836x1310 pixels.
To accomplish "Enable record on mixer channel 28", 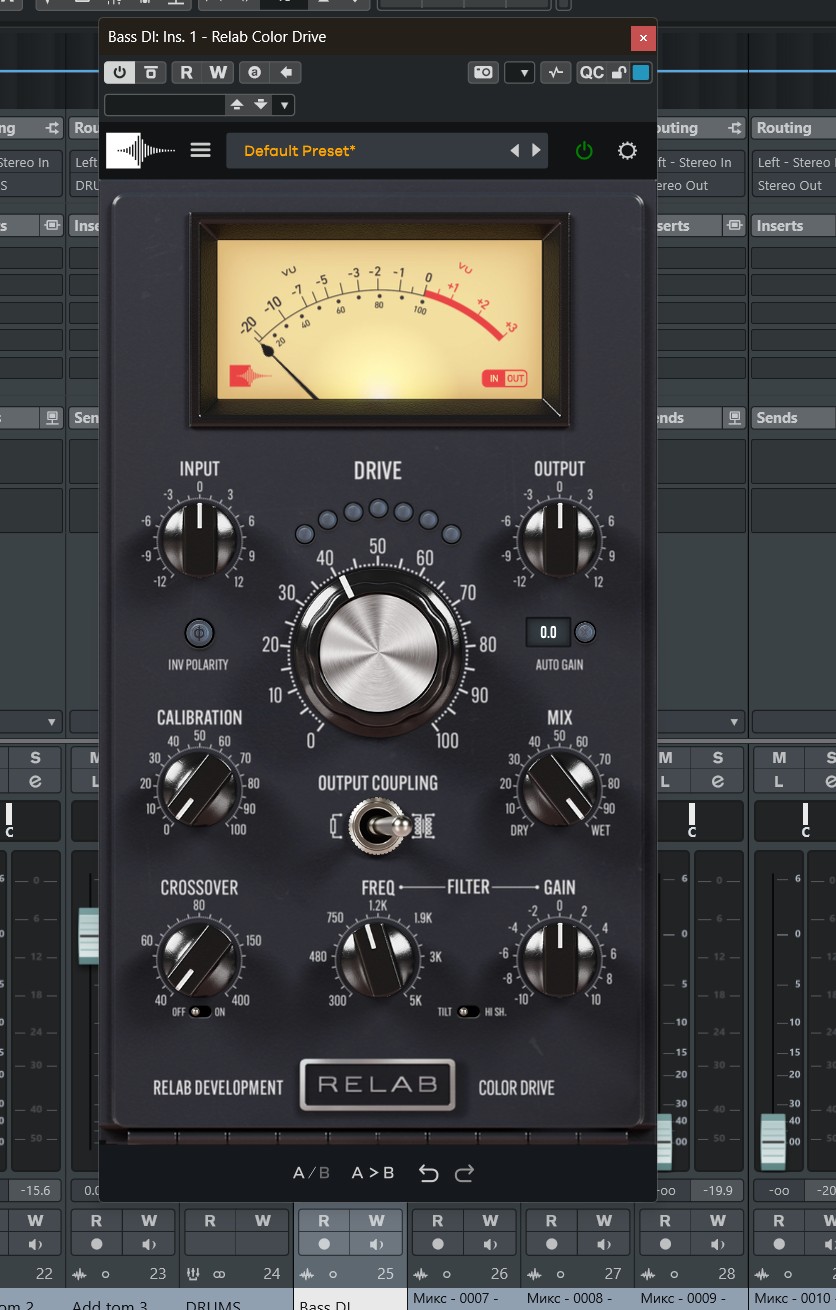I will (665, 1244).
